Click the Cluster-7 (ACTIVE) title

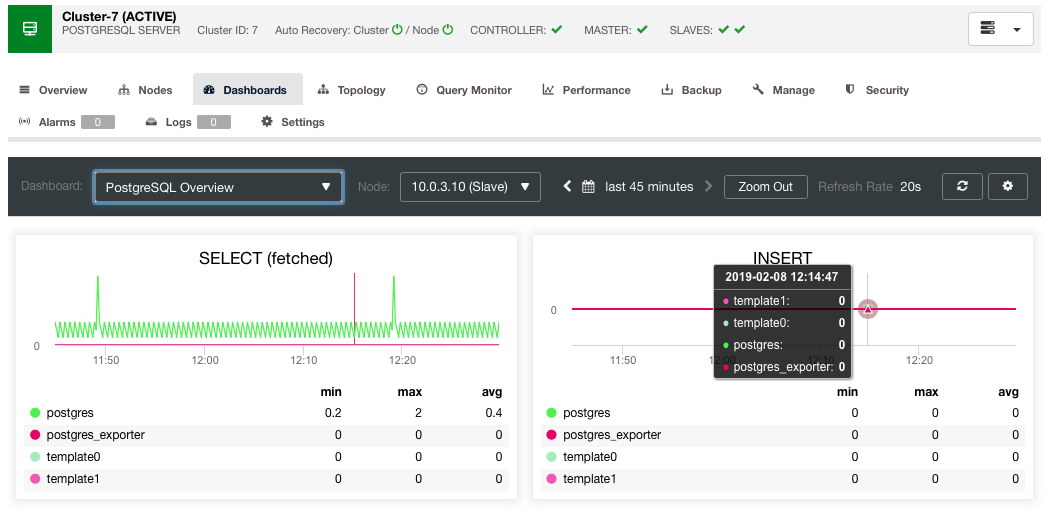119,17
